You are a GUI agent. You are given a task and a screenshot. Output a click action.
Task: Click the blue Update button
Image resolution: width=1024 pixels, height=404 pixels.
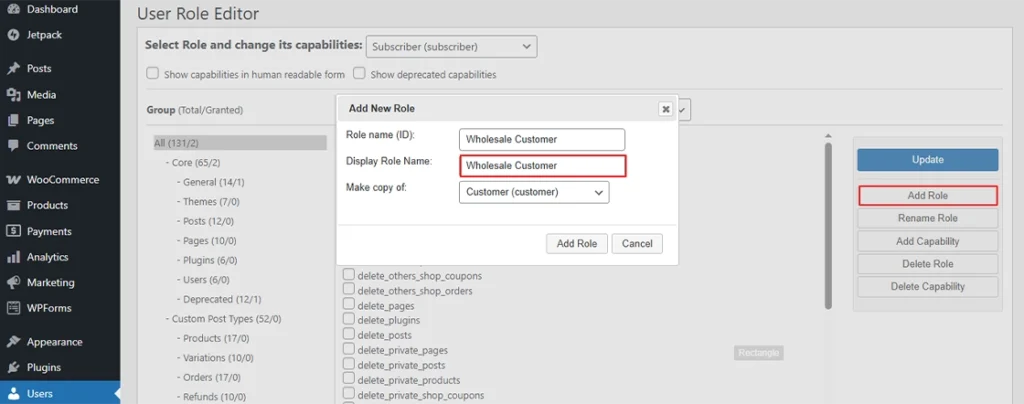(927, 160)
